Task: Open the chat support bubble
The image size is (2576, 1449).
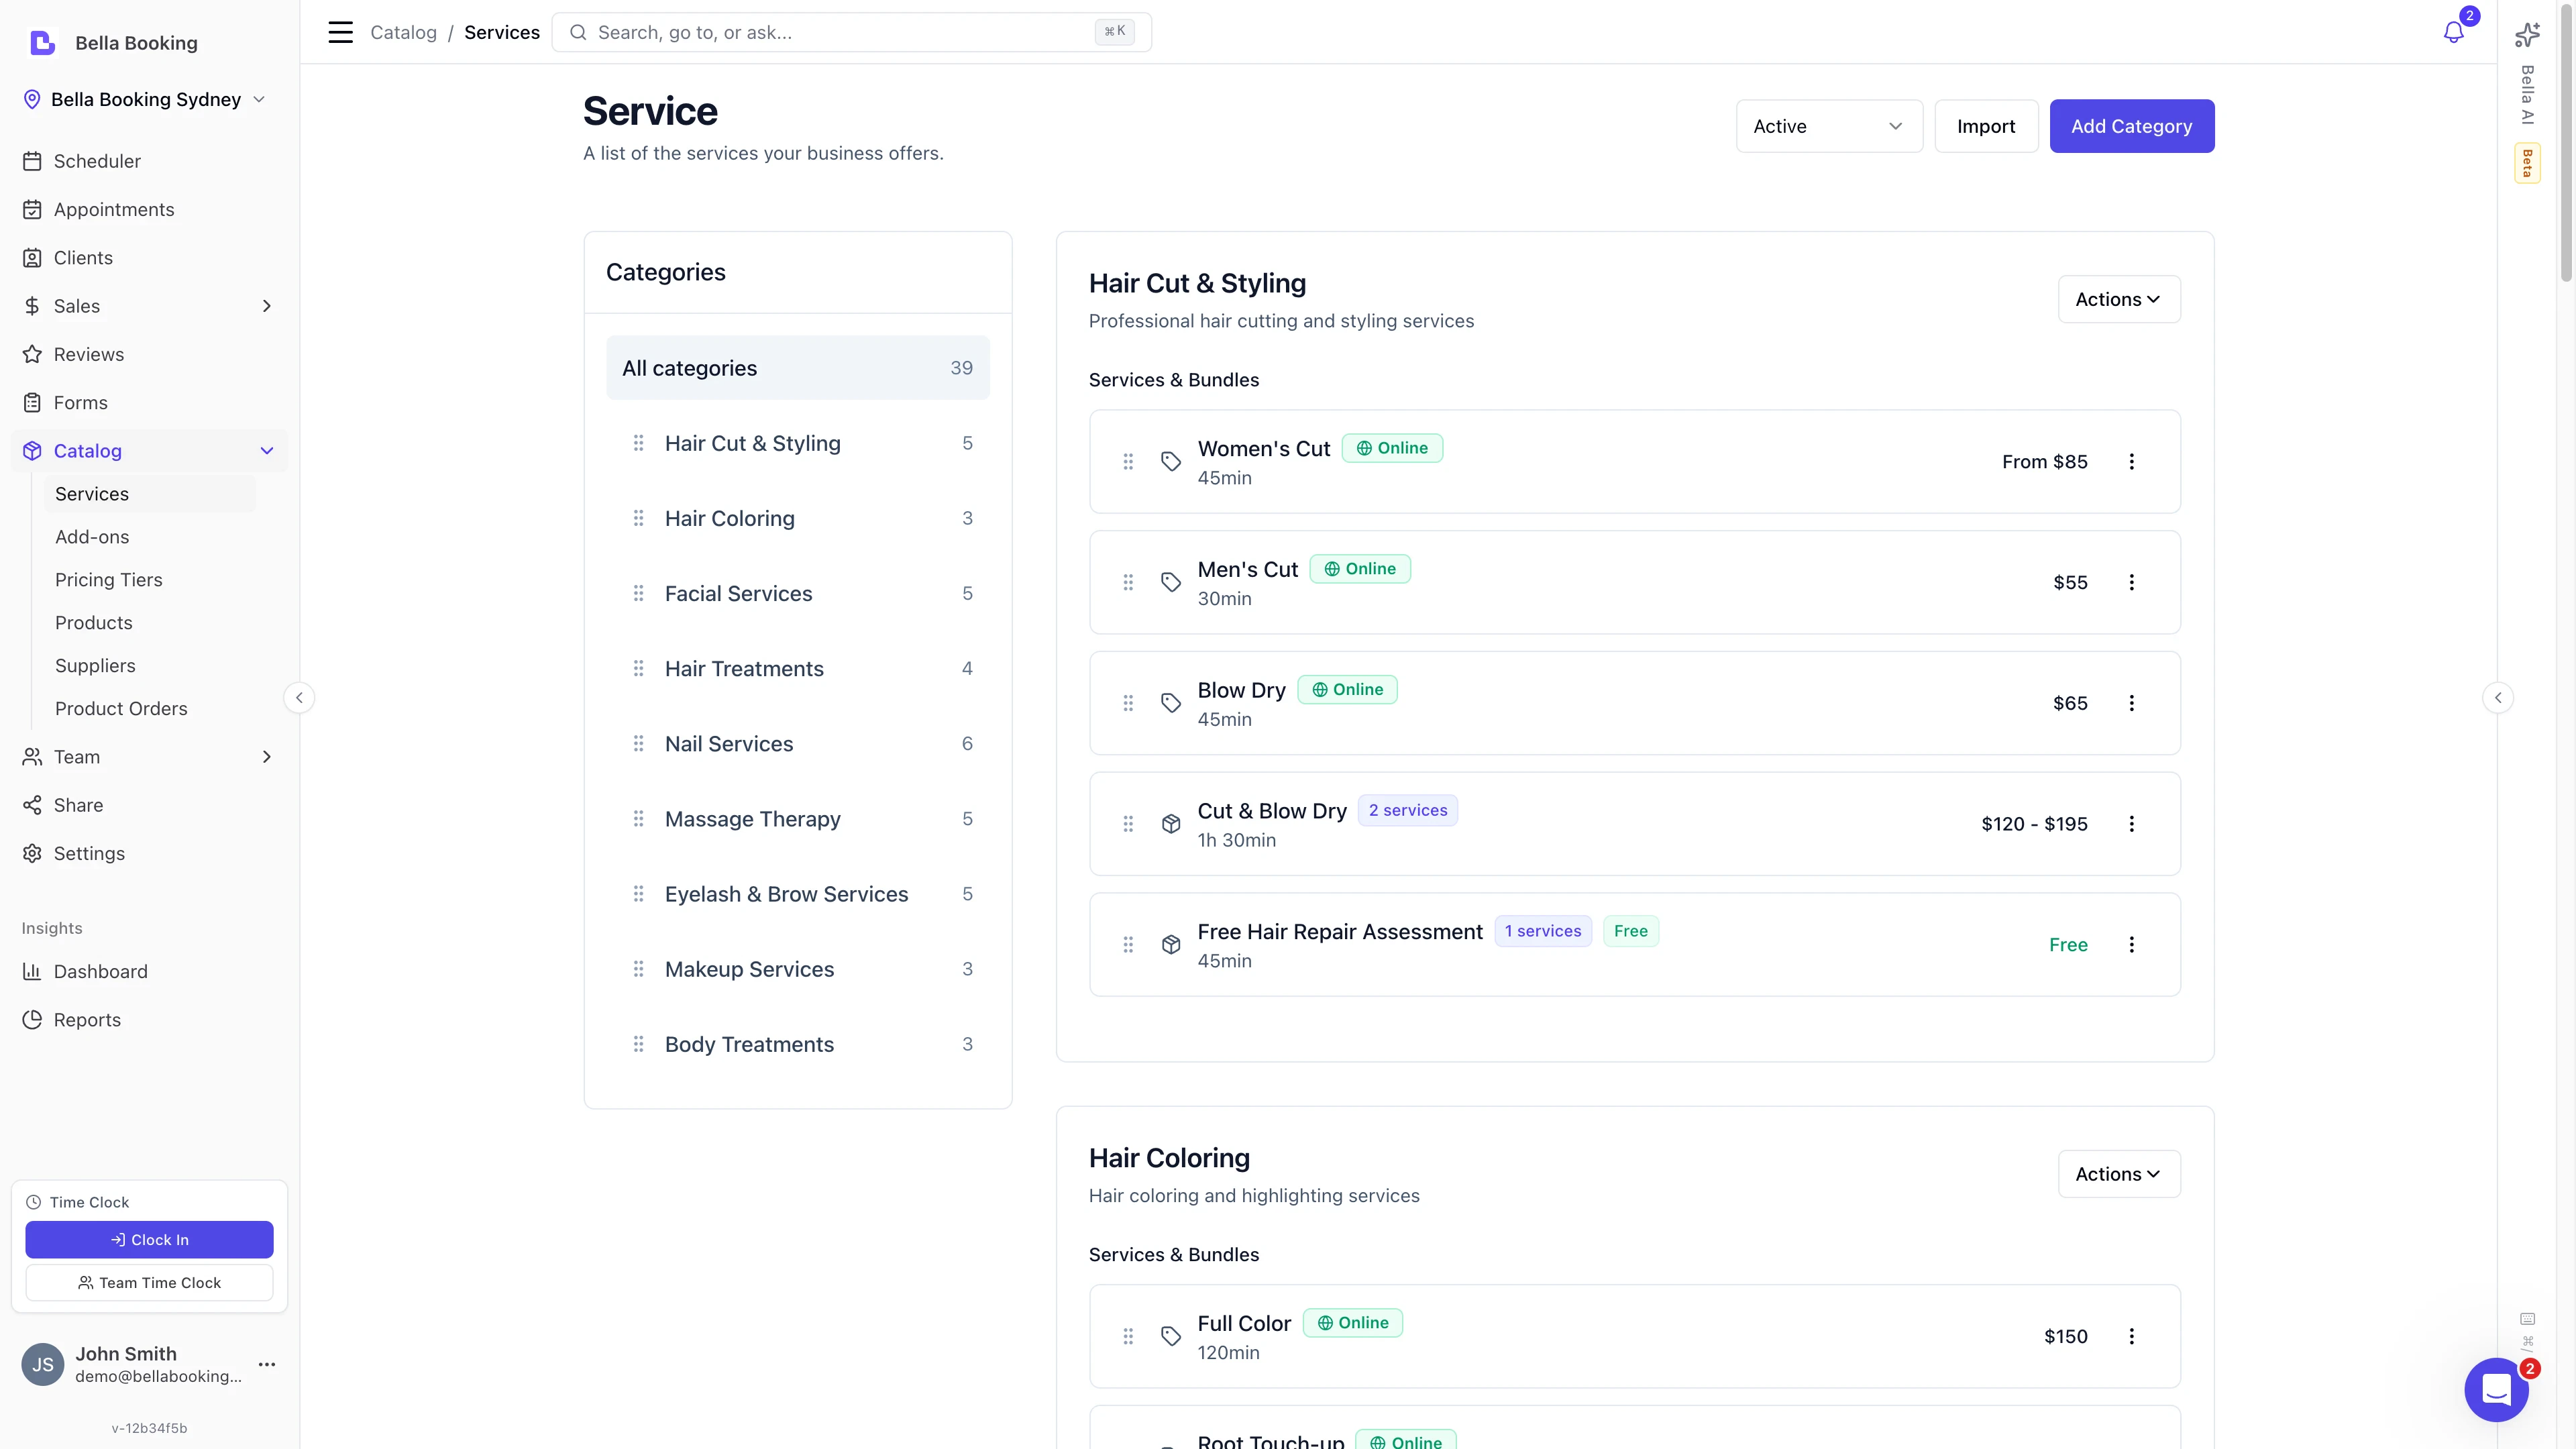Action: tap(2496, 1390)
